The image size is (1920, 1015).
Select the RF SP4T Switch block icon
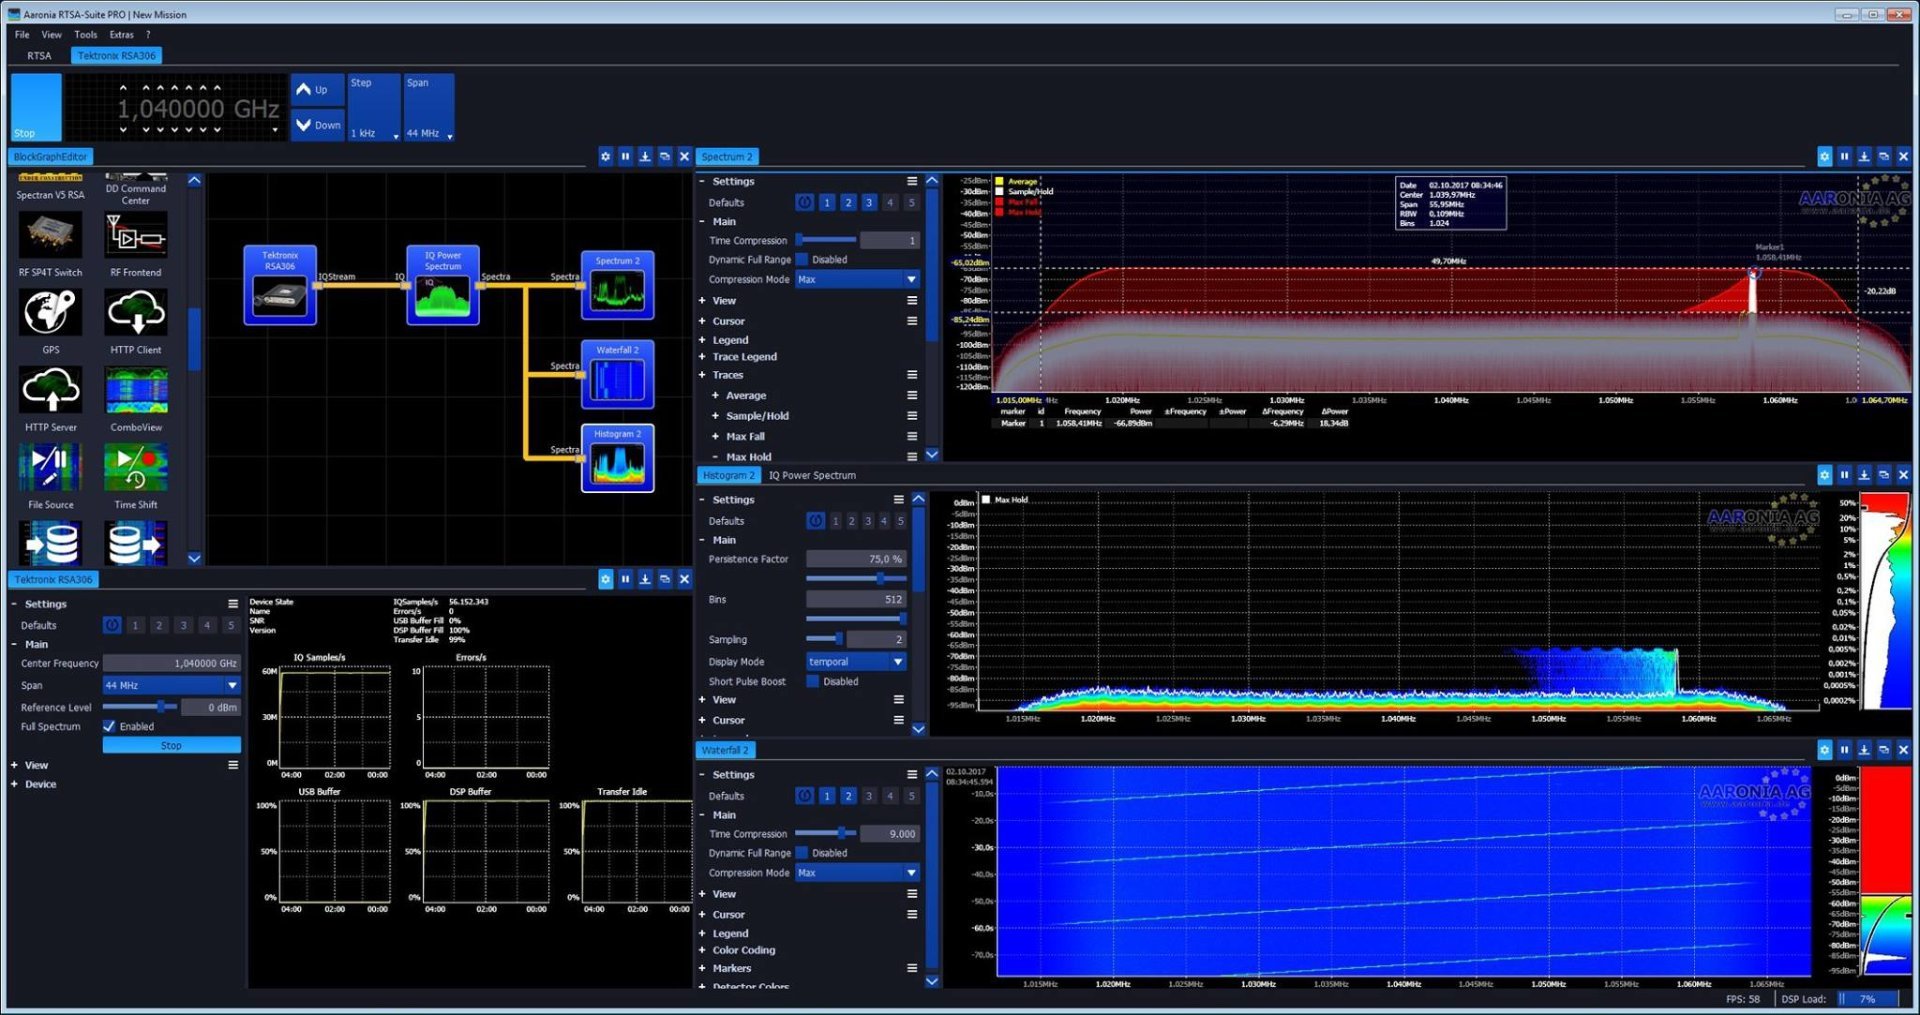[51, 236]
